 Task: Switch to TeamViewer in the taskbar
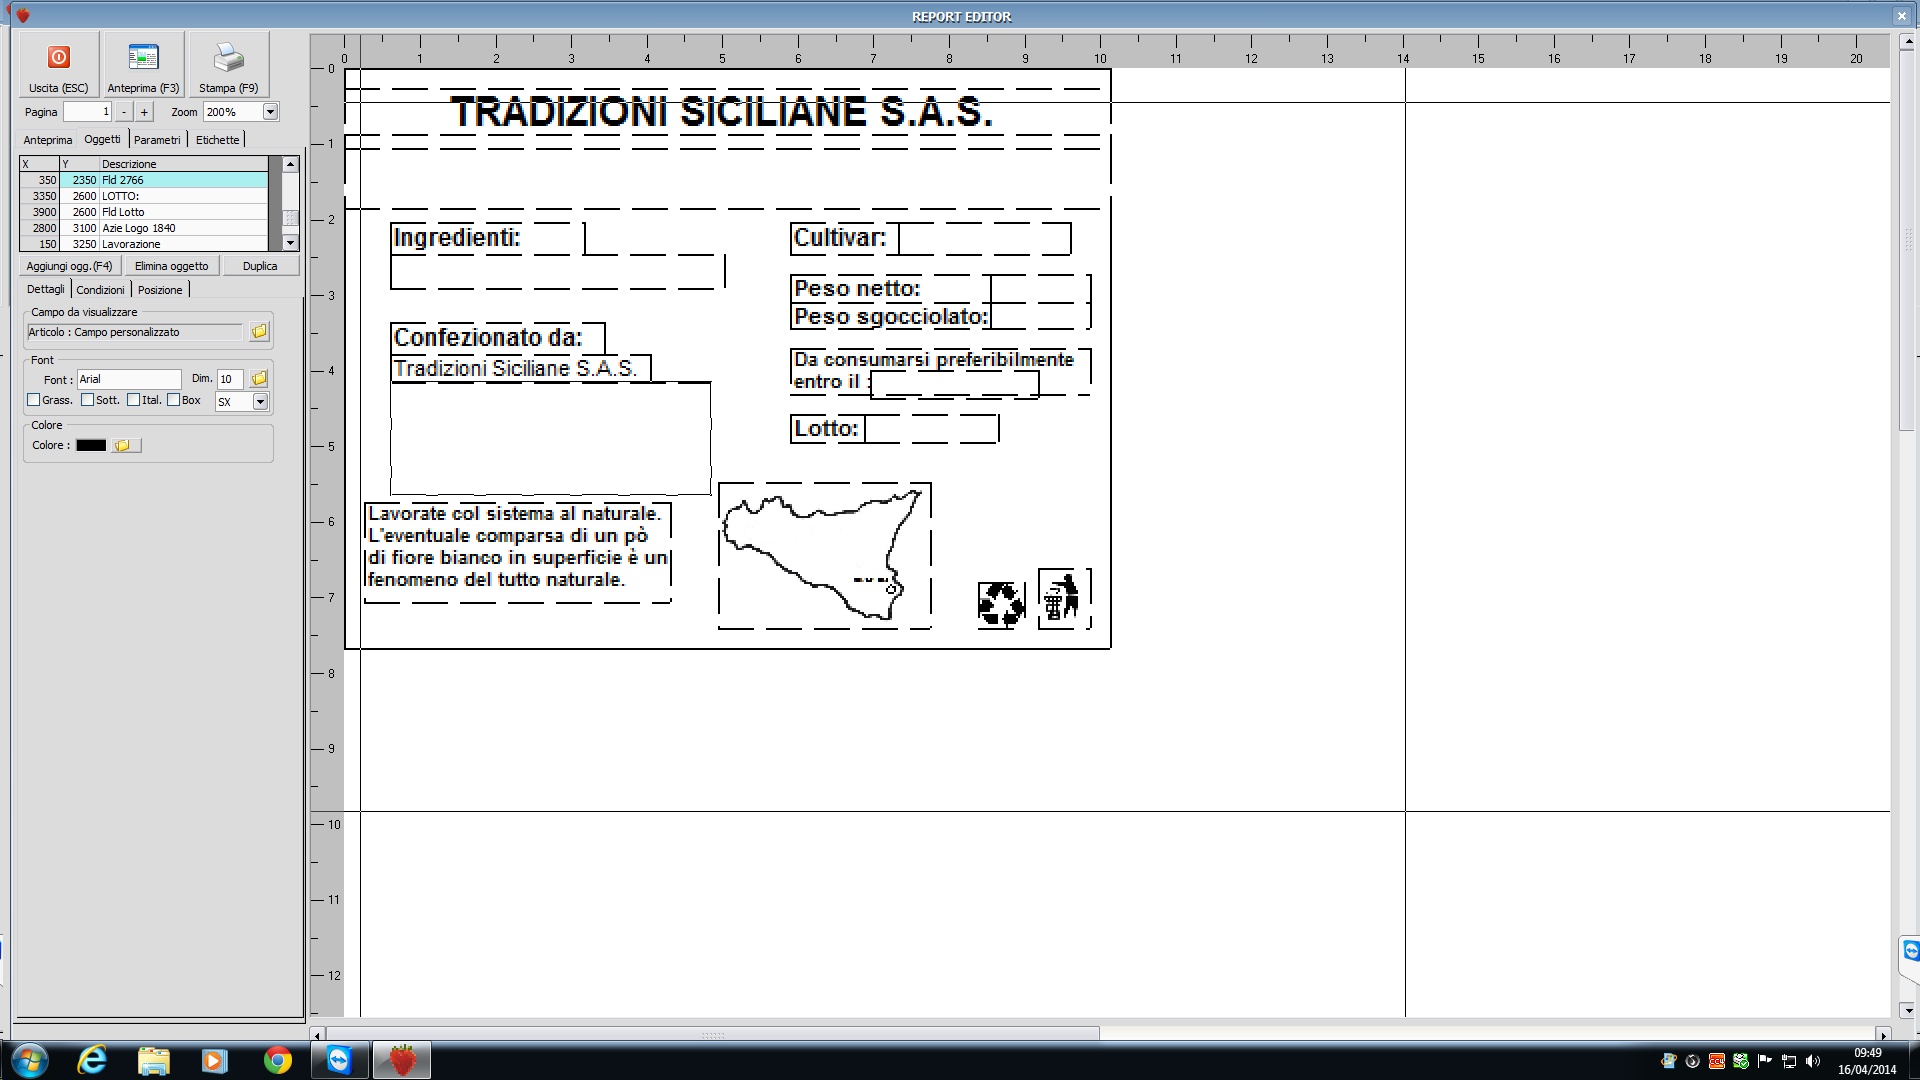point(339,1060)
